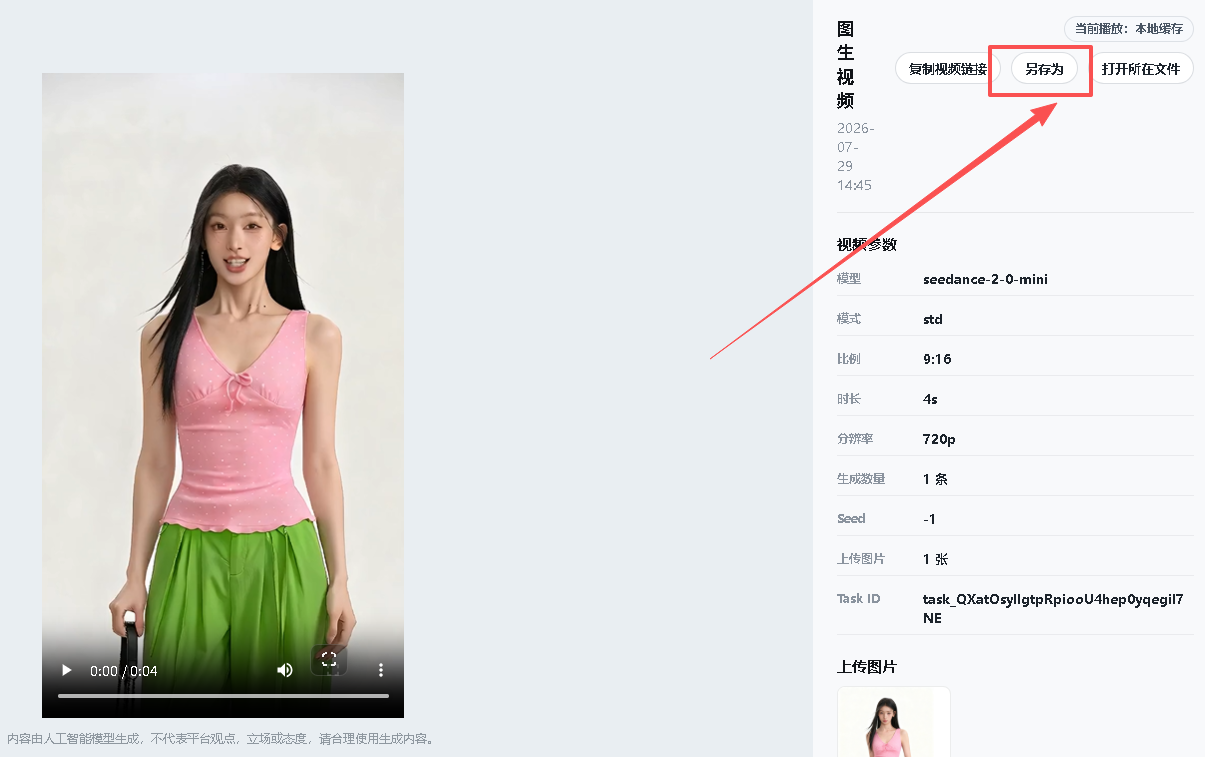Select the model value seedance-2-0-mini
This screenshot has height=757, width=1205.
coord(985,279)
